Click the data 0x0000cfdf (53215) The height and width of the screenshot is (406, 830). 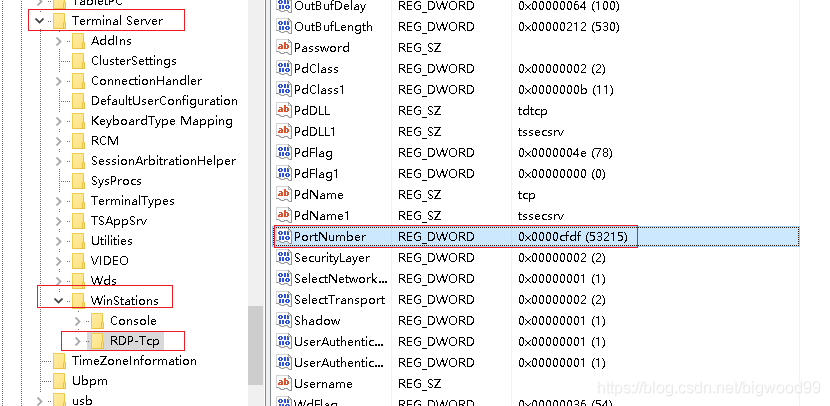[573, 237]
